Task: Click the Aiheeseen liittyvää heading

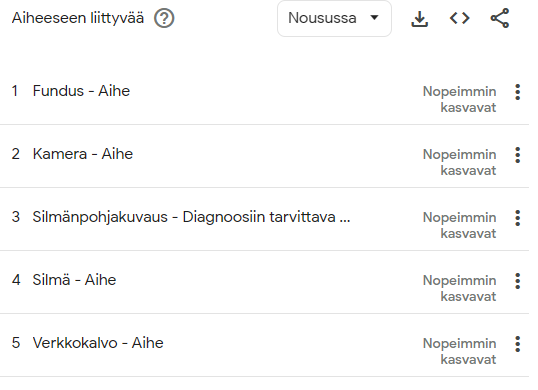Action: (78, 18)
